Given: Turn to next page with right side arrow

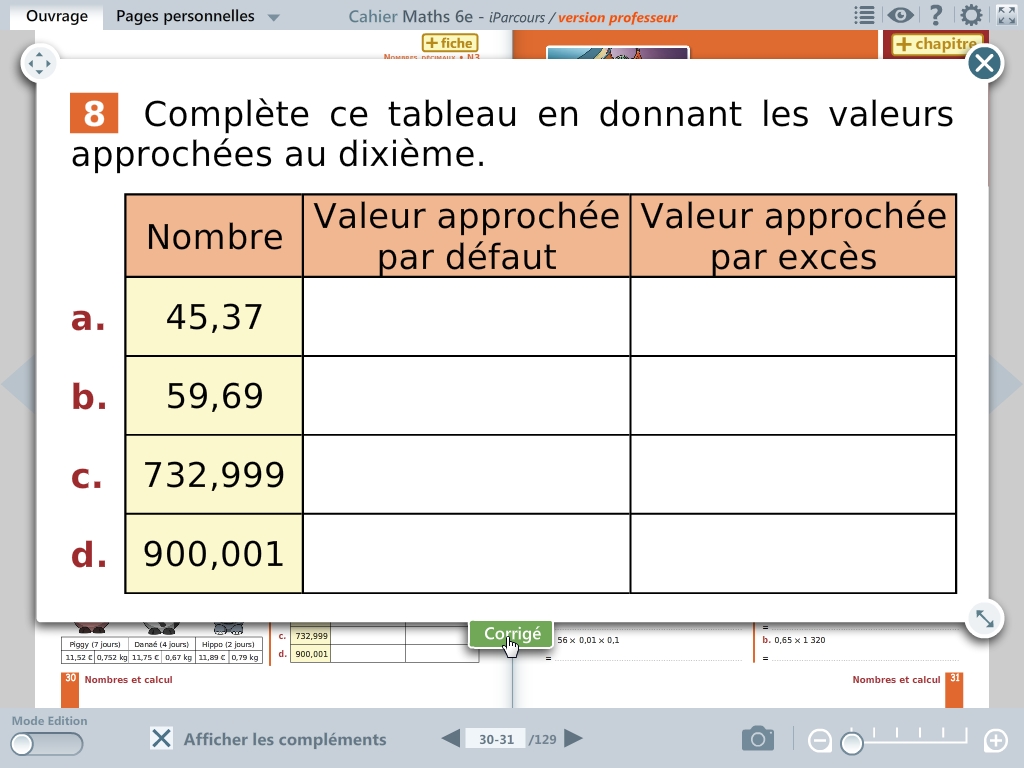Looking at the screenshot, I should click(x=1006, y=384).
